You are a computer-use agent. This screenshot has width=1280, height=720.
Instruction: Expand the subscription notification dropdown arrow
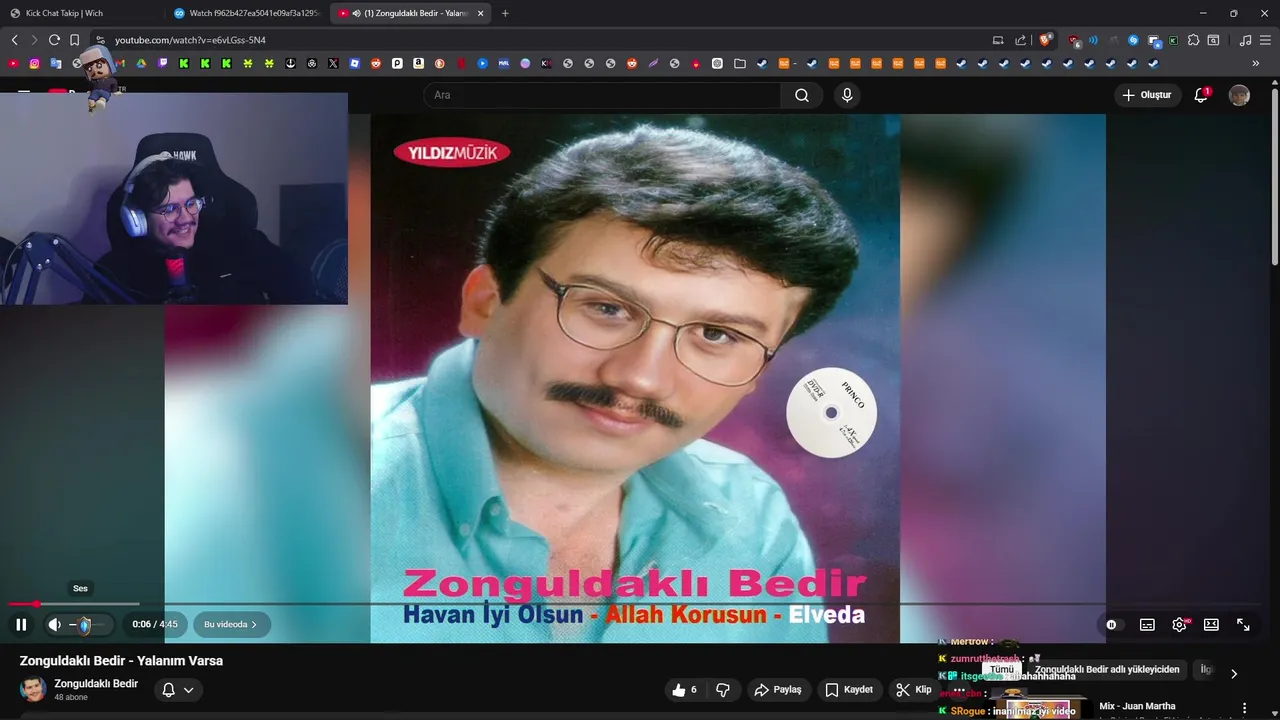pos(188,690)
